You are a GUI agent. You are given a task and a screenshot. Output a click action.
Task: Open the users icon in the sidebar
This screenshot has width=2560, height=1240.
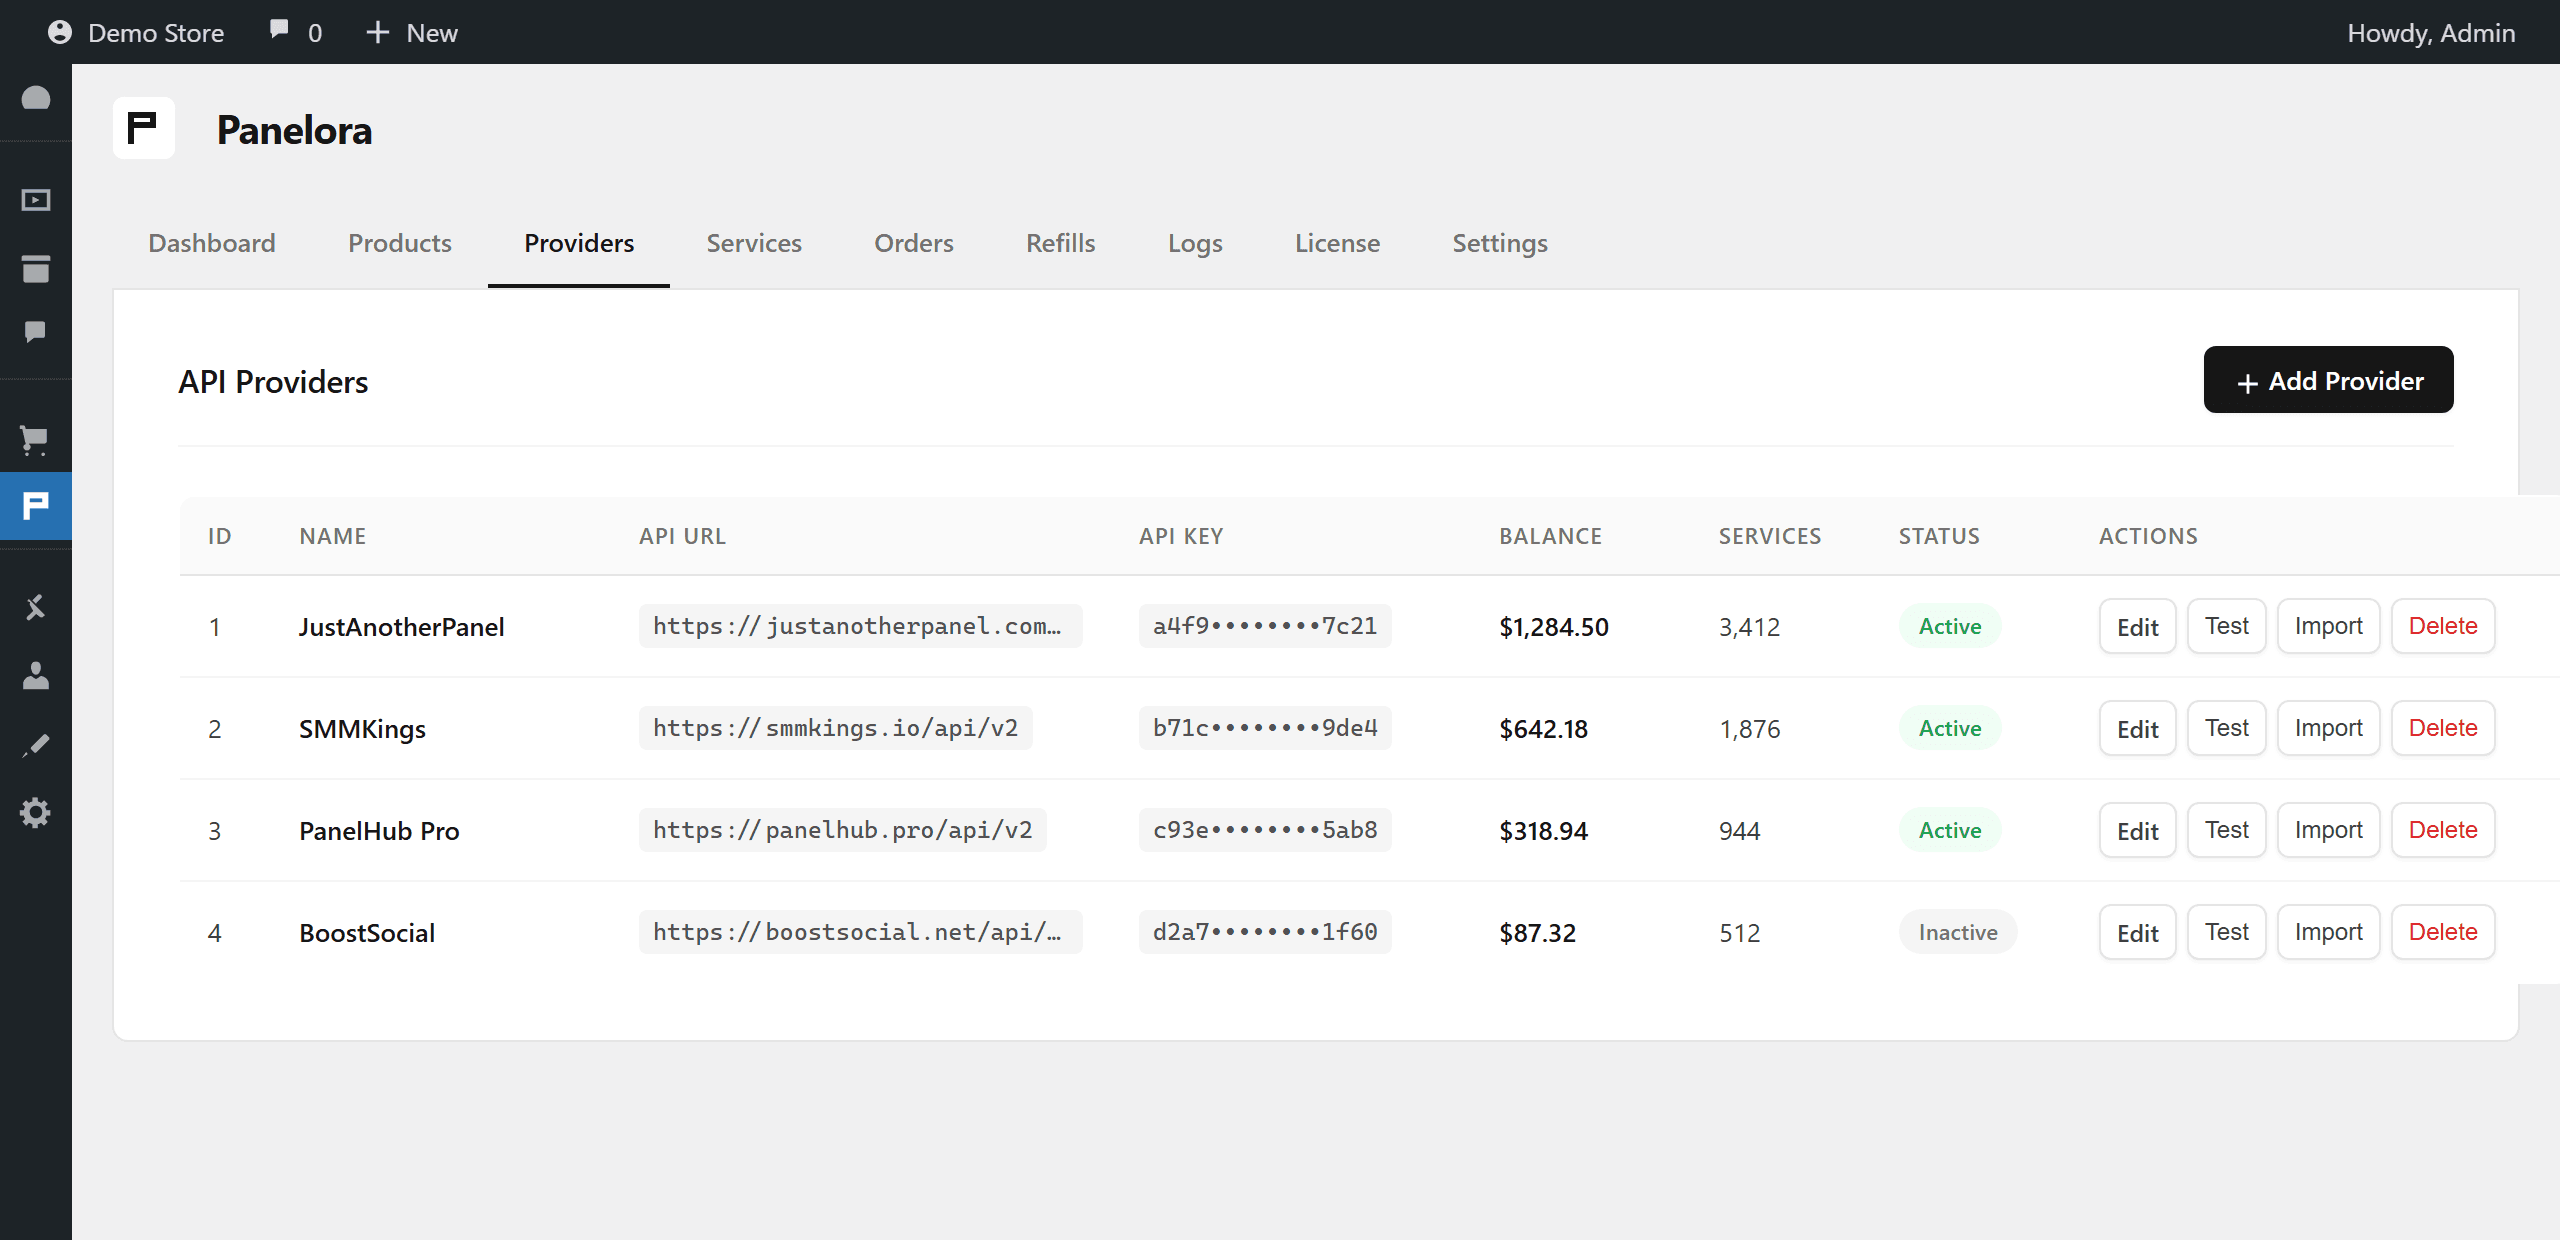pos(36,676)
